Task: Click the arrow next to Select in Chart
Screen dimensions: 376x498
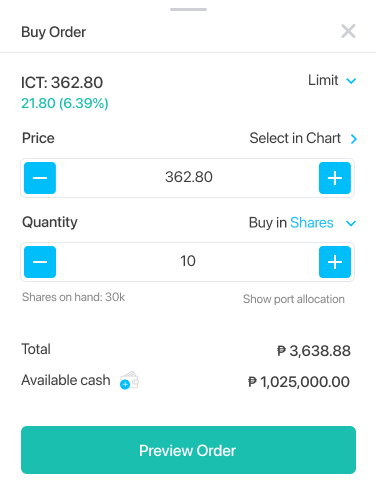Action: (354, 139)
